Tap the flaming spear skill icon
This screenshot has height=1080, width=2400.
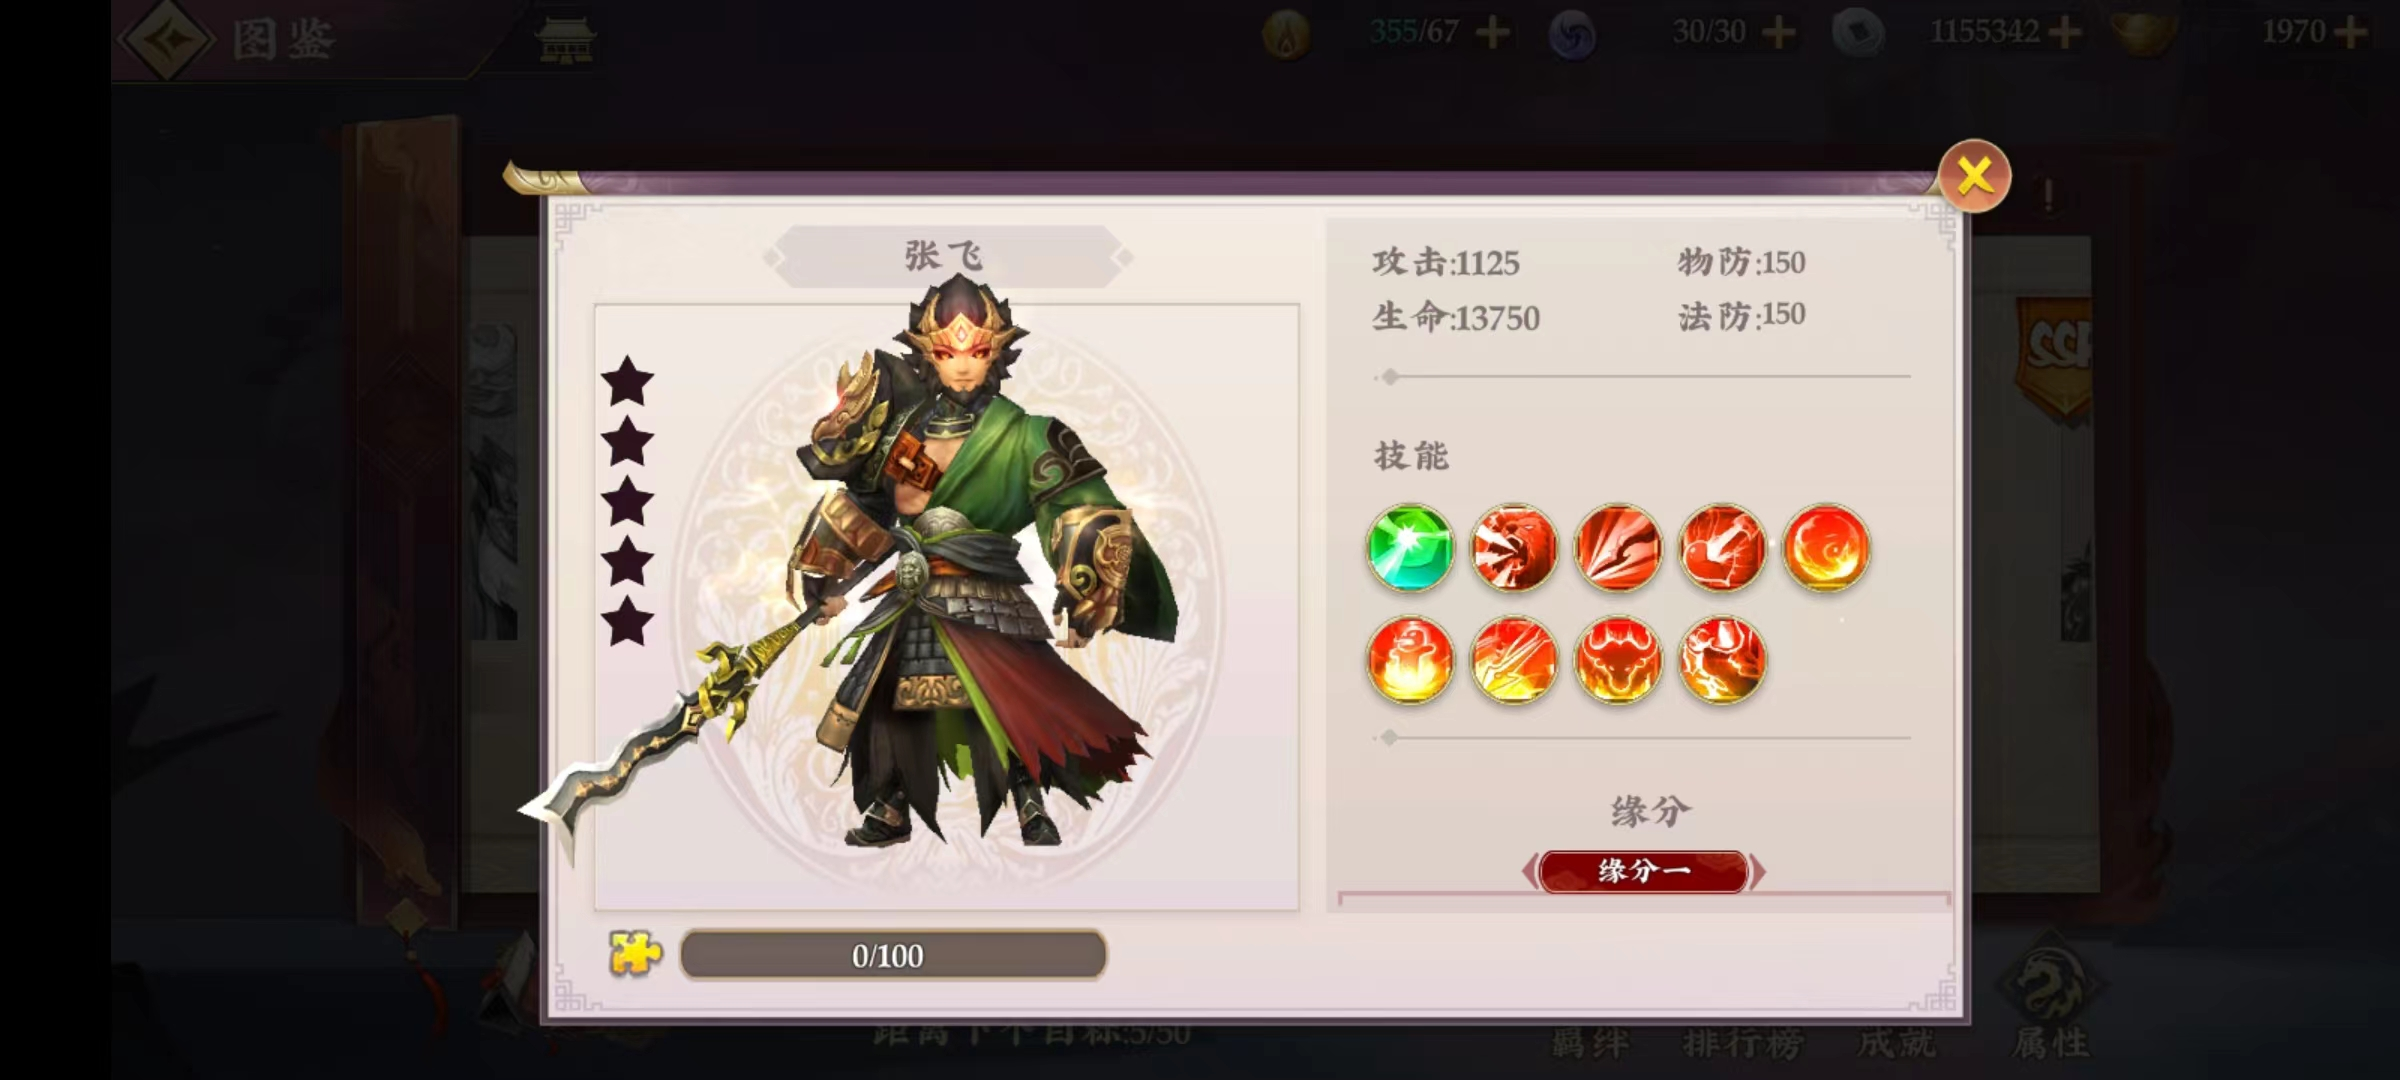(1514, 660)
